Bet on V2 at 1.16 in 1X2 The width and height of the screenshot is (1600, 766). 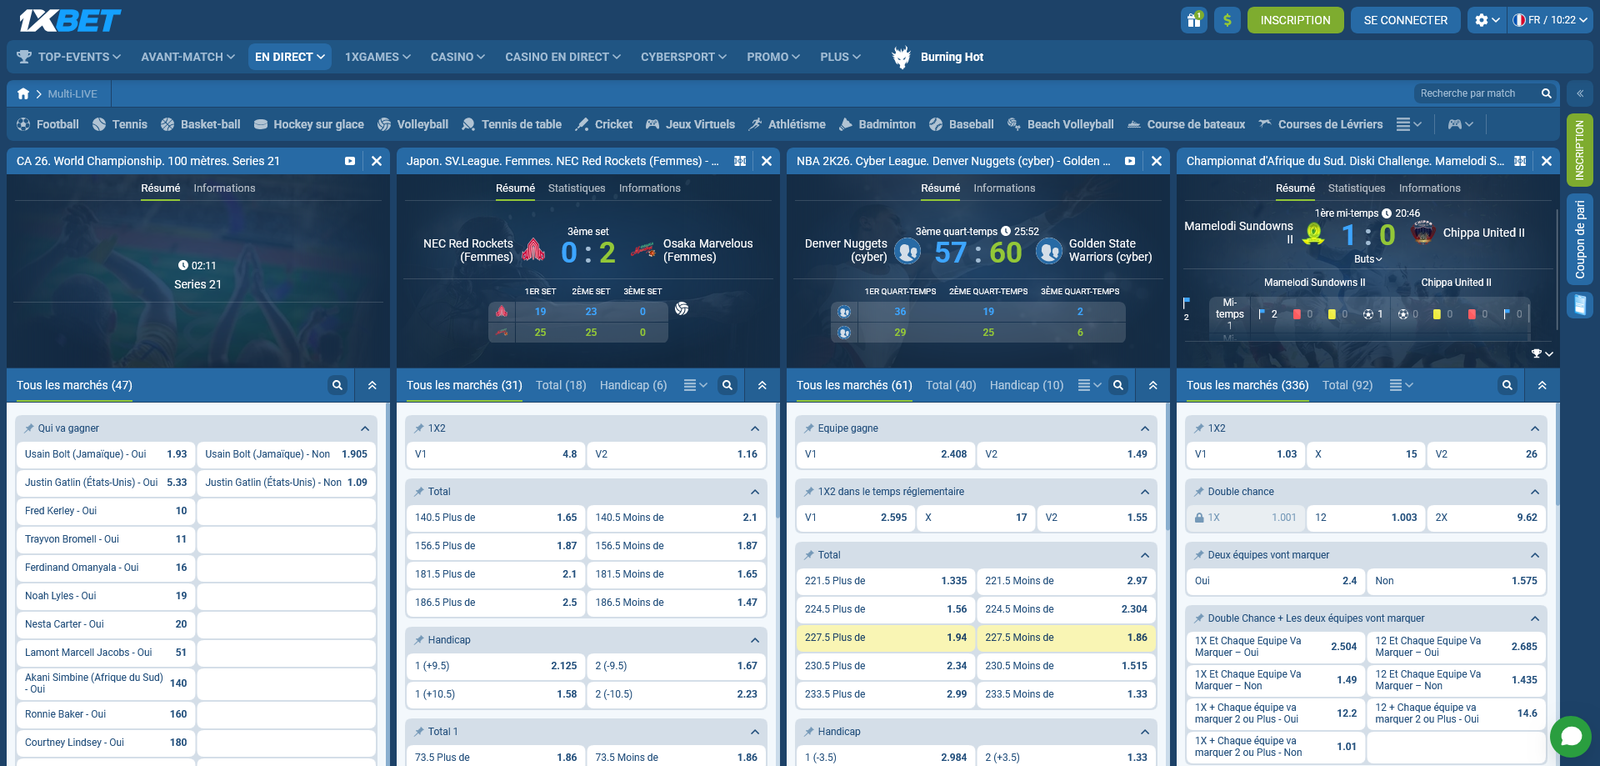(x=676, y=454)
